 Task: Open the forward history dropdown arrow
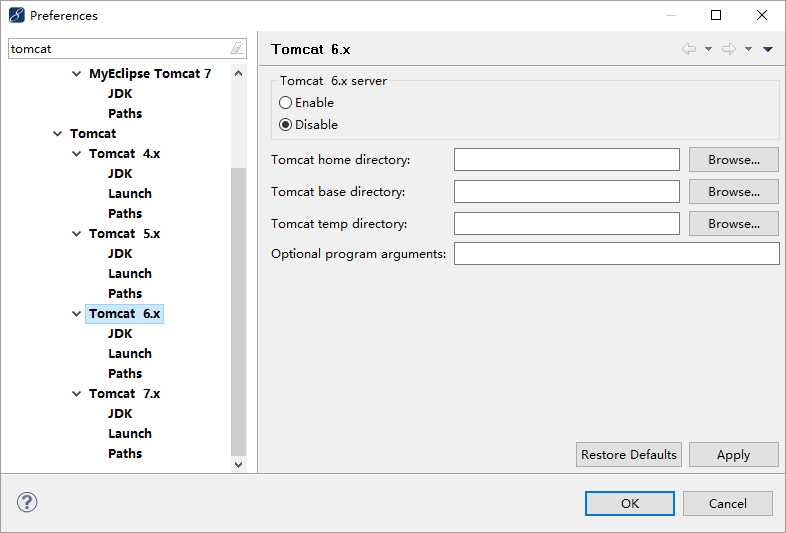748,49
